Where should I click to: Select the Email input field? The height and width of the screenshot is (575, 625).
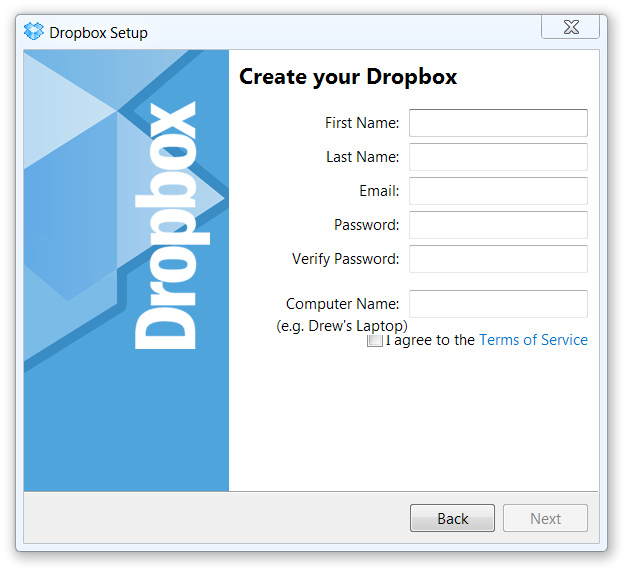(498, 191)
